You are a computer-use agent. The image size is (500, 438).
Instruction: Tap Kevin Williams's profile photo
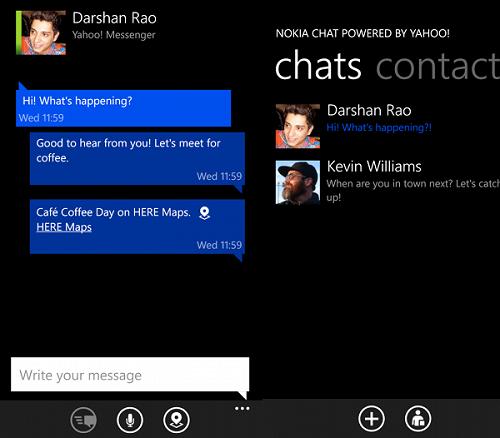298,182
